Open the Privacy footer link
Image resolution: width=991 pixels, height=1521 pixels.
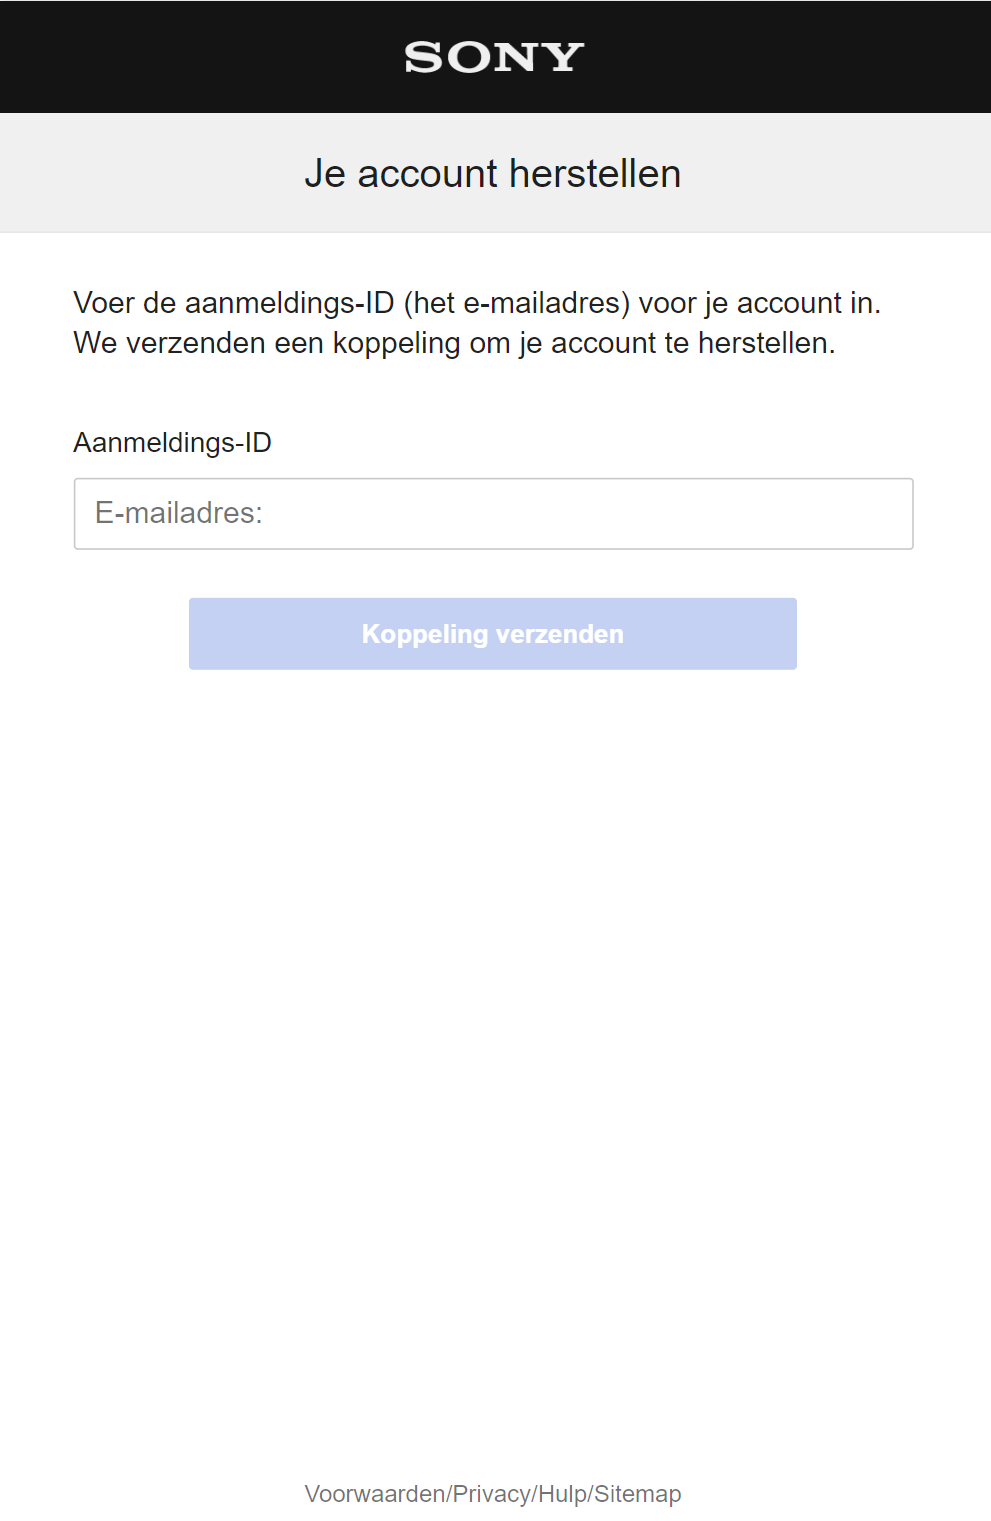(x=492, y=1494)
